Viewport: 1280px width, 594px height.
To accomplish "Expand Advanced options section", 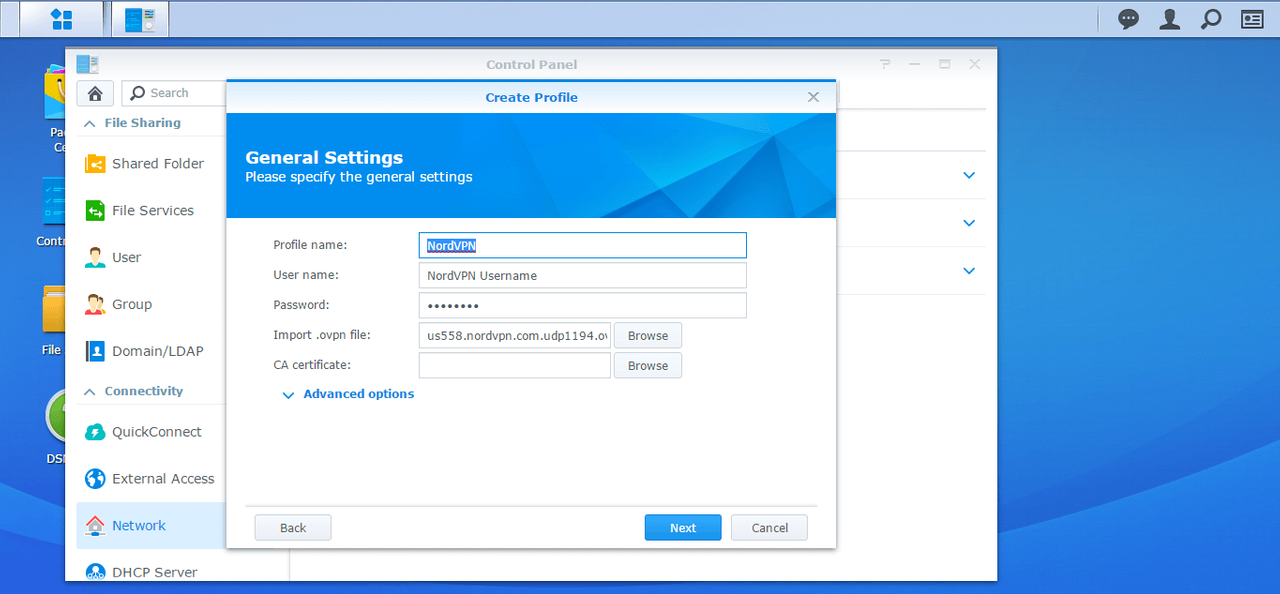I will (x=348, y=394).
